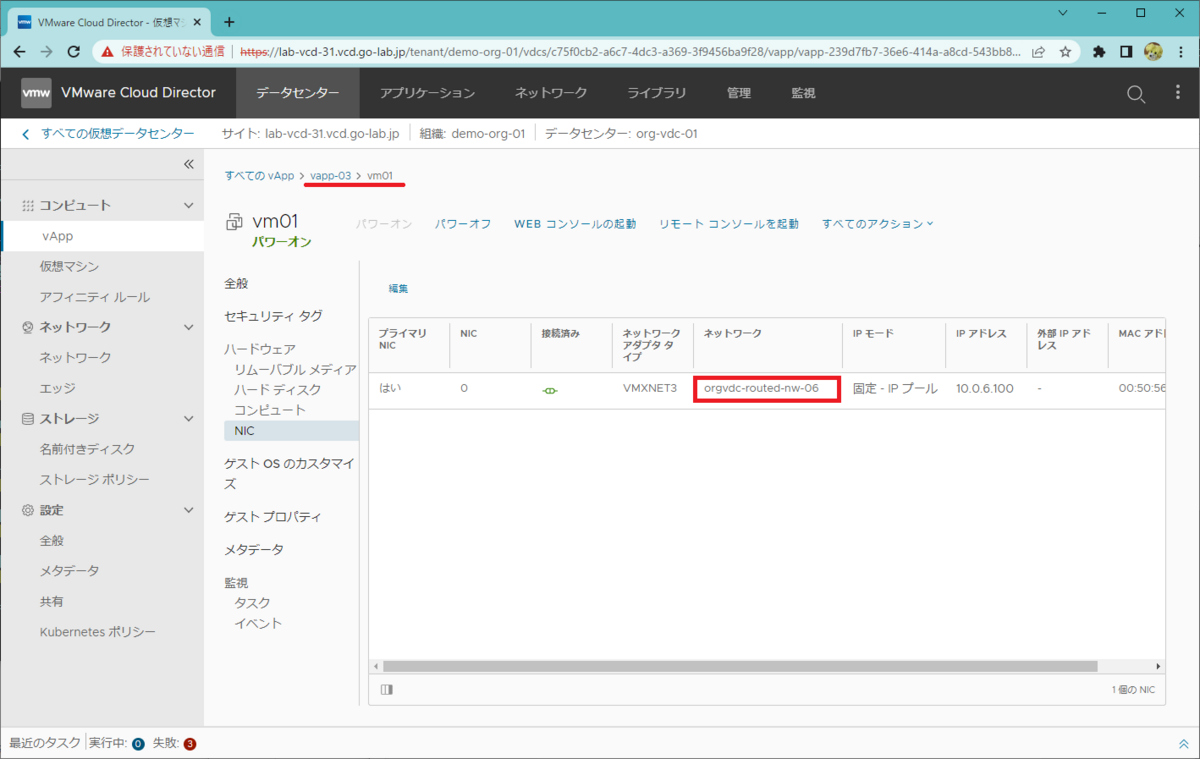Open the vapp-03 breadcrumb link
The width and height of the screenshot is (1200, 759).
[x=330, y=175]
